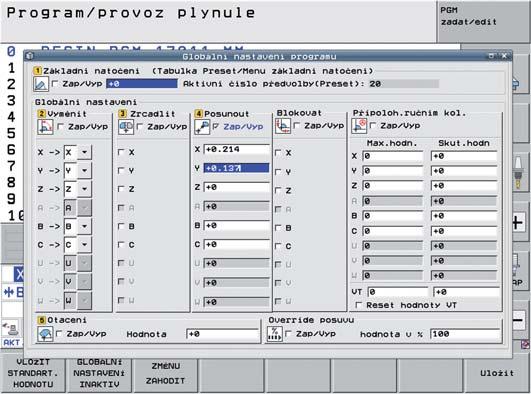Image resolution: width=531 pixels, height=394 pixels.
Task: Click the Posunout Z value field
Action: [236, 187]
